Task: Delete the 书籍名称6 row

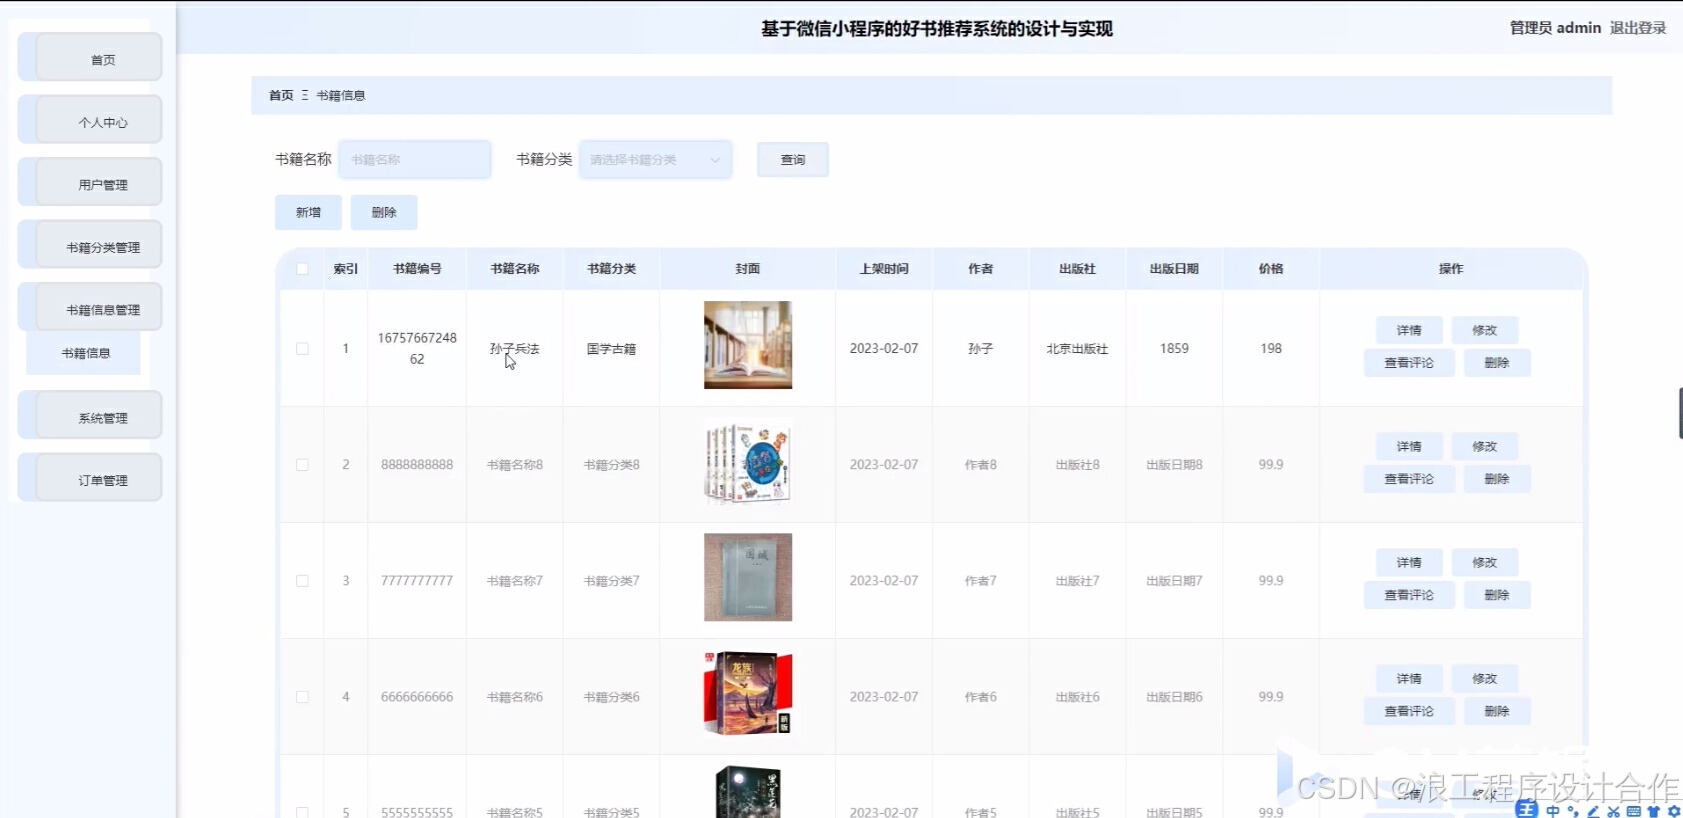Action: pos(1497,711)
